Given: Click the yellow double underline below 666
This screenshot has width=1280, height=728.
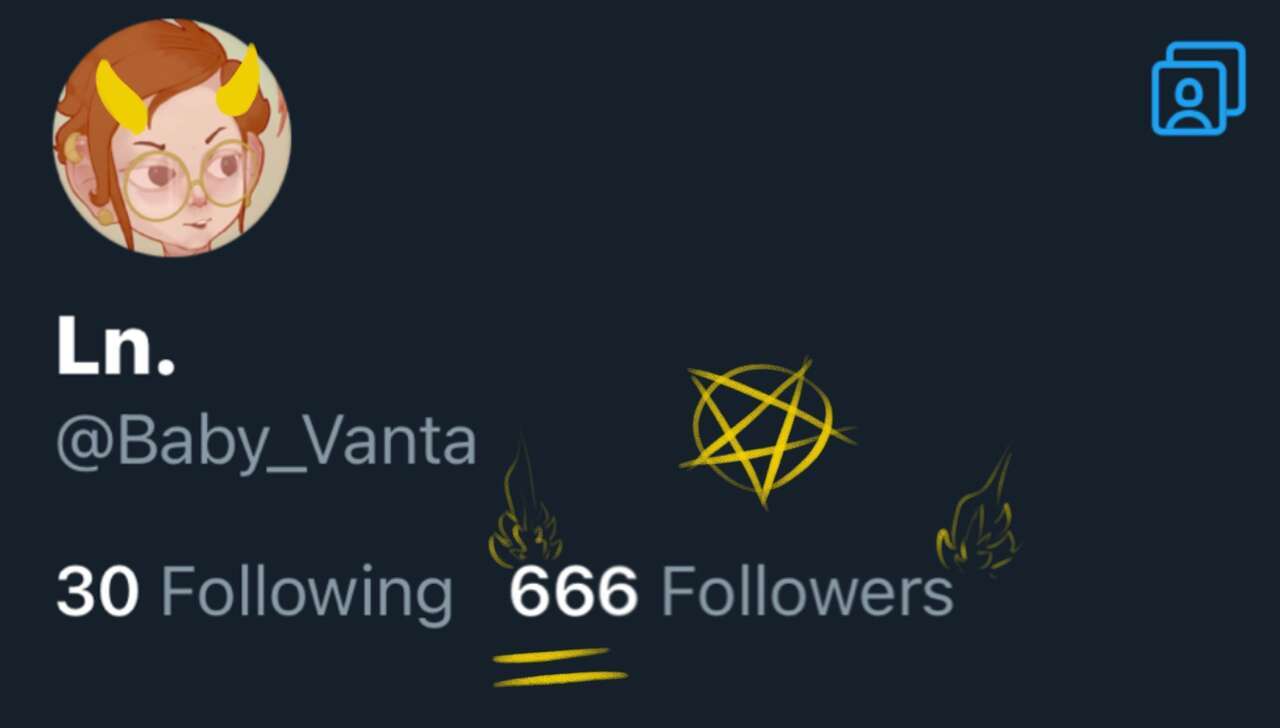Looking at the screenshot, I should (x=560, y=667).
